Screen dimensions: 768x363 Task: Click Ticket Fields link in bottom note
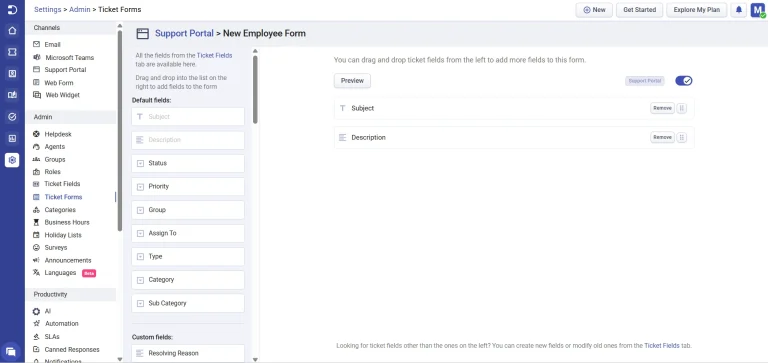tap(662, 345)
